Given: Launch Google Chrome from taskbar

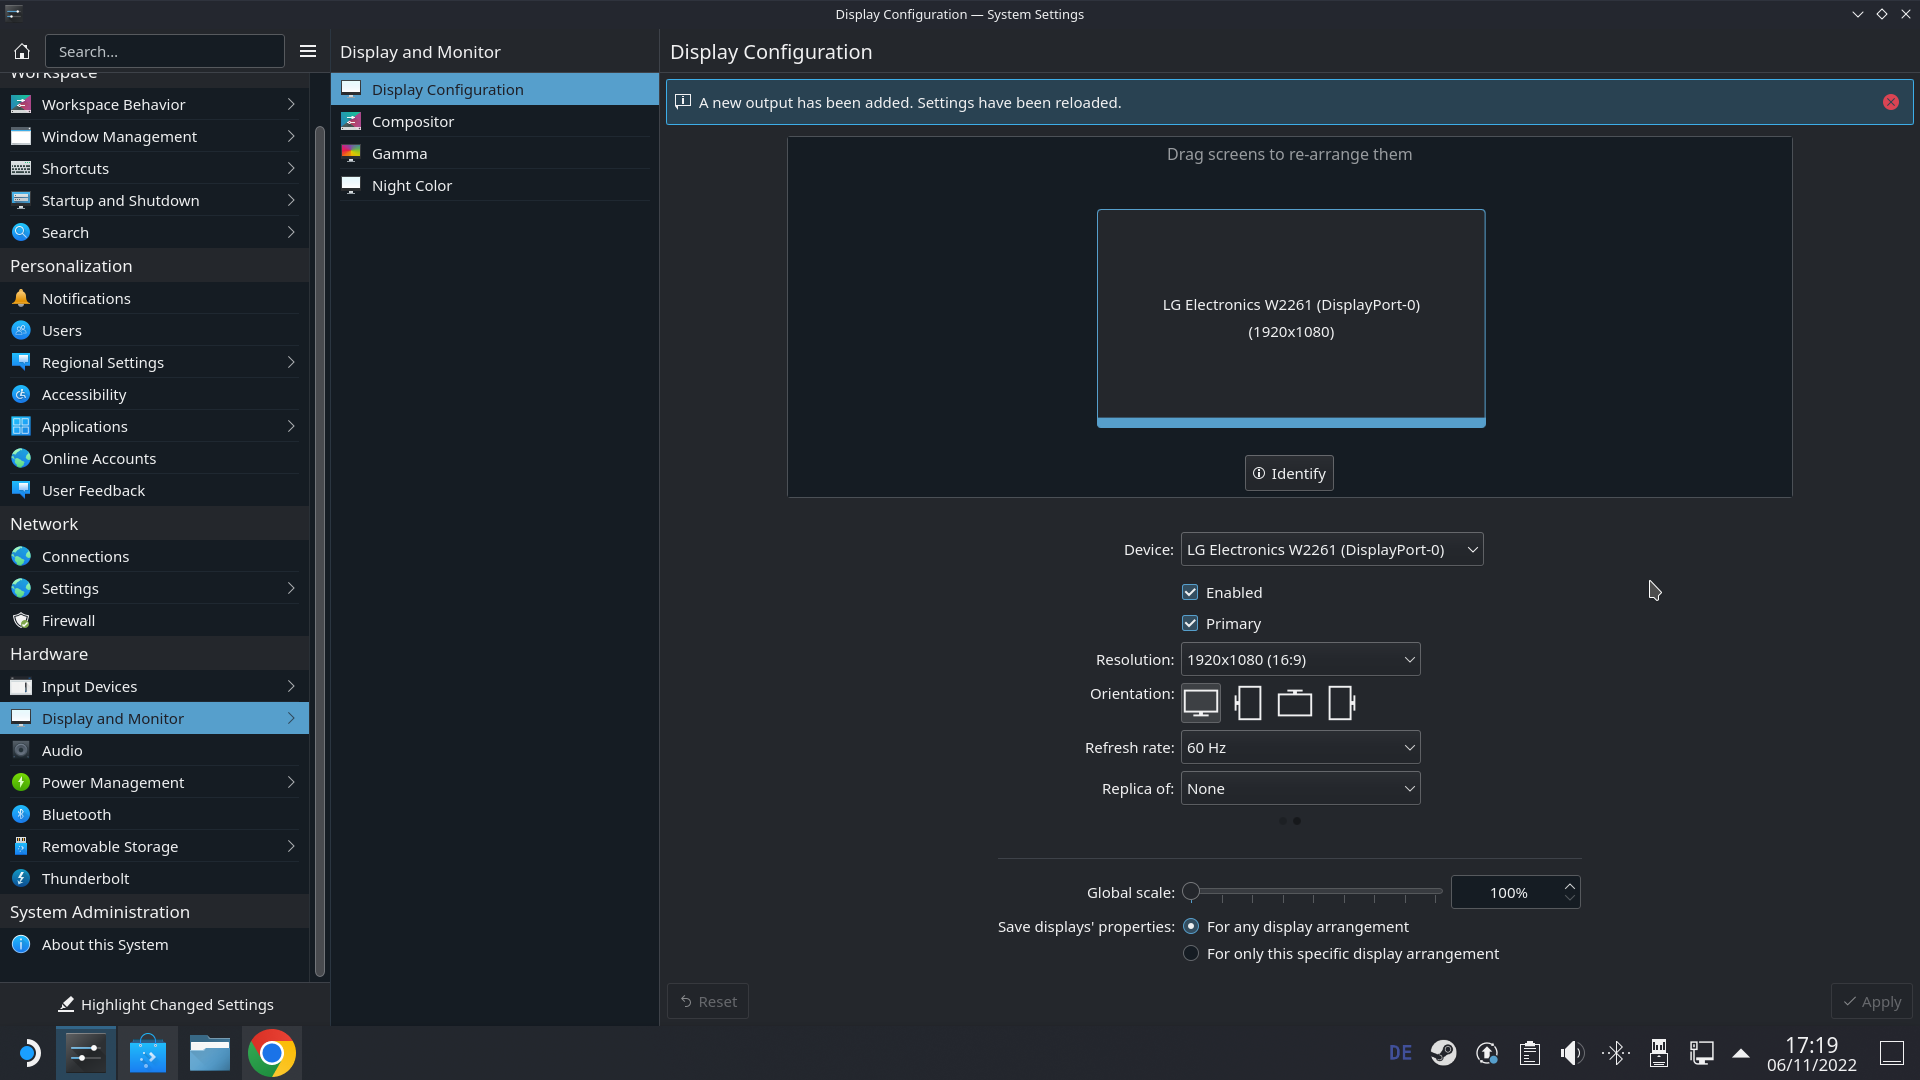Looking at the screenshot, I should [271, 1053].
